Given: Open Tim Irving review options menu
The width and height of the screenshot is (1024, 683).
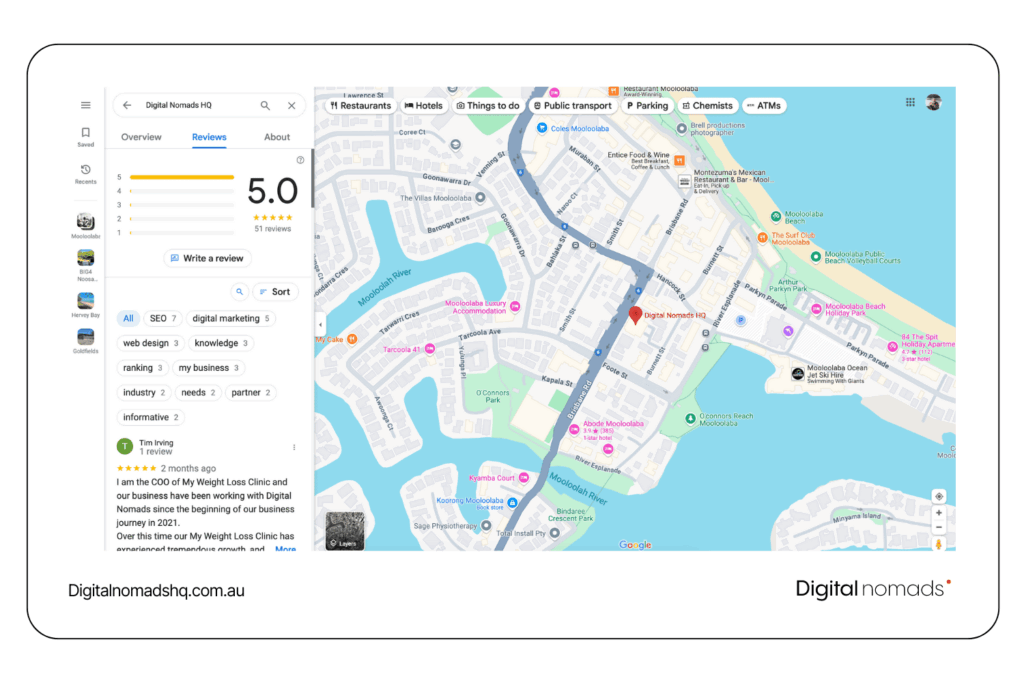Looking at the screenshot, I should 294,447.
